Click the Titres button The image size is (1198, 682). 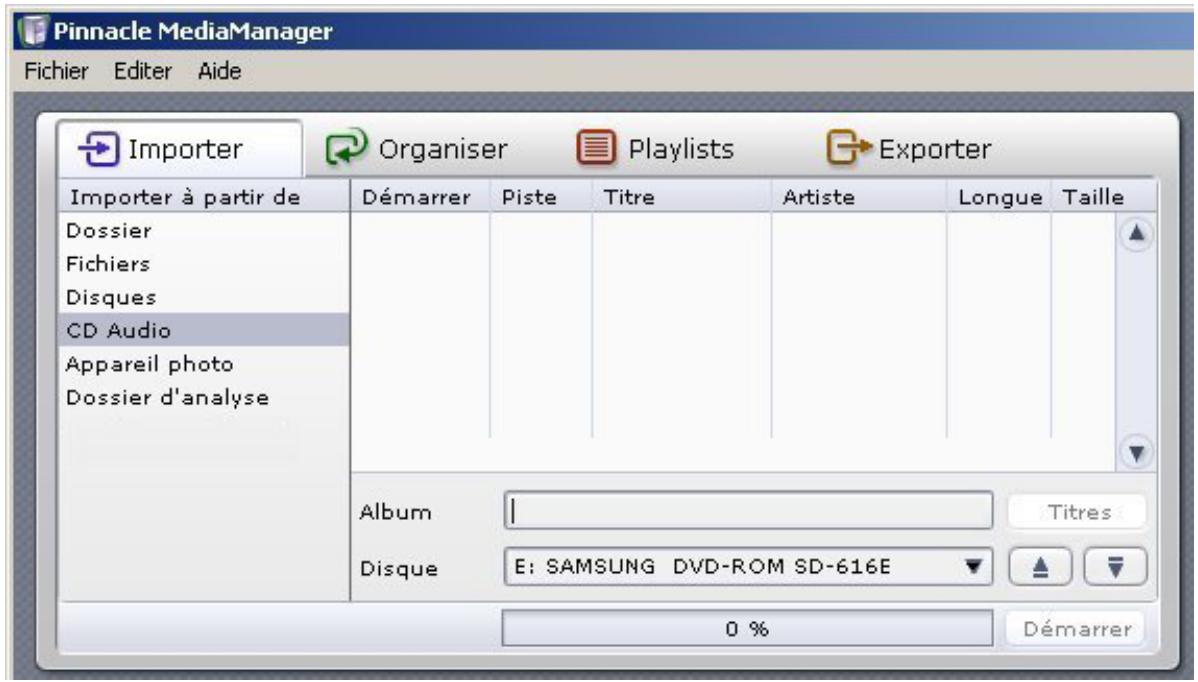point(1077,512)
